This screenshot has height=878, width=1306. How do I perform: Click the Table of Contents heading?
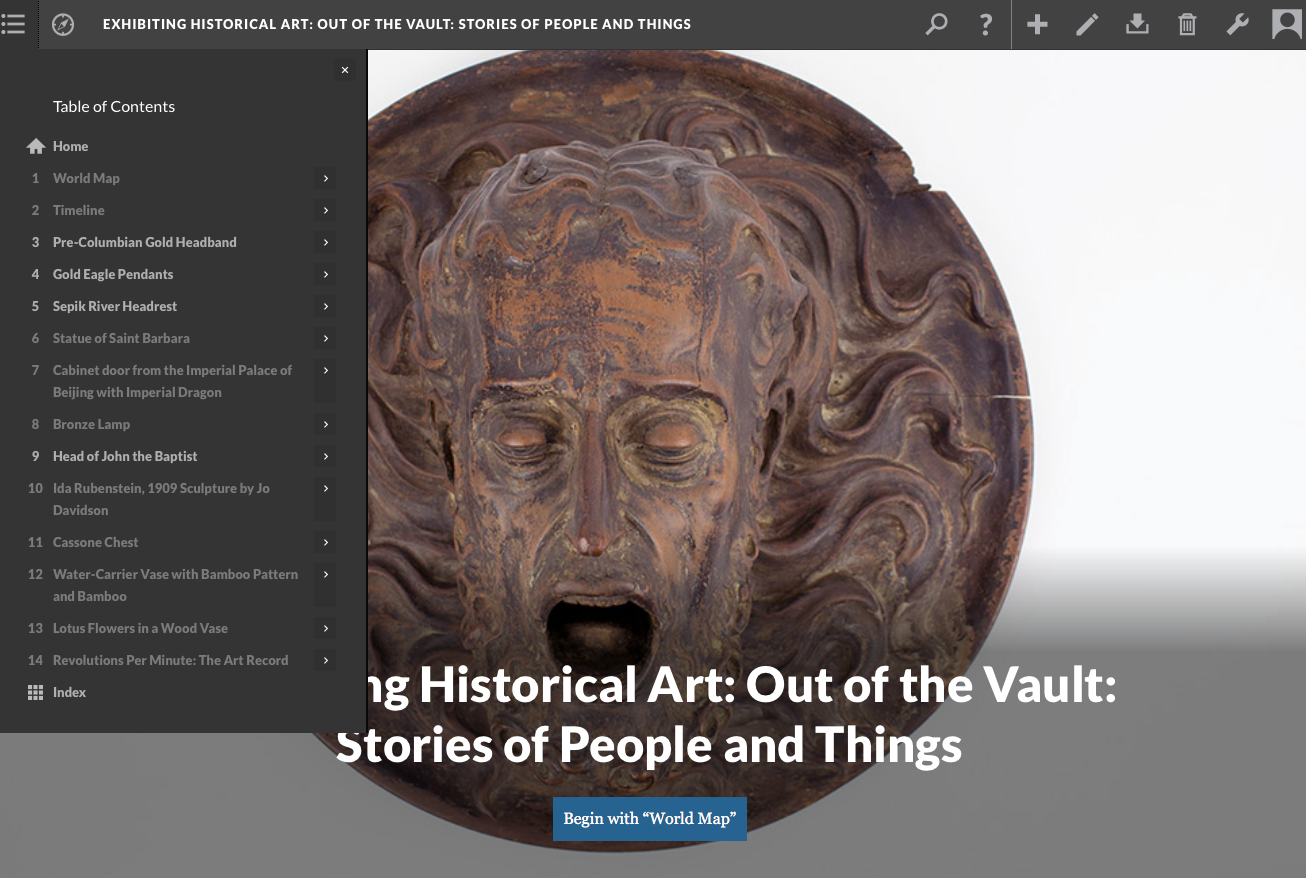pos(114,106)
